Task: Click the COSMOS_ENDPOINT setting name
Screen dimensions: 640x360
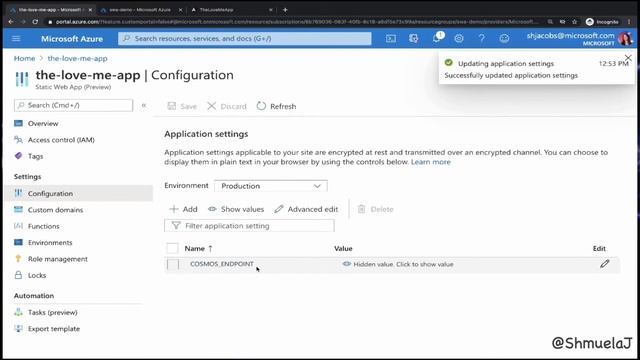Action: coord(222,264)
